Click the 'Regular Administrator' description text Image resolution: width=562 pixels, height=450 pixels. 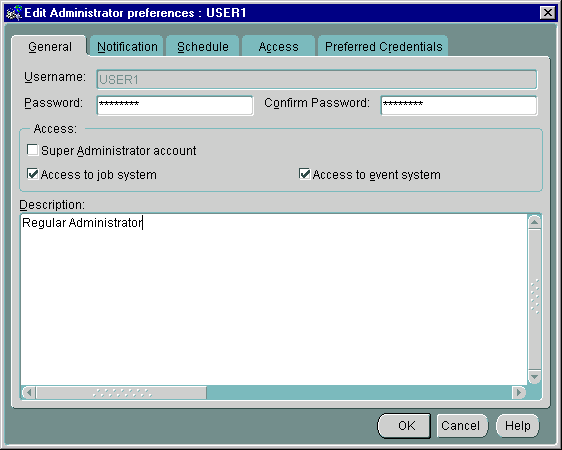[82, 222]
